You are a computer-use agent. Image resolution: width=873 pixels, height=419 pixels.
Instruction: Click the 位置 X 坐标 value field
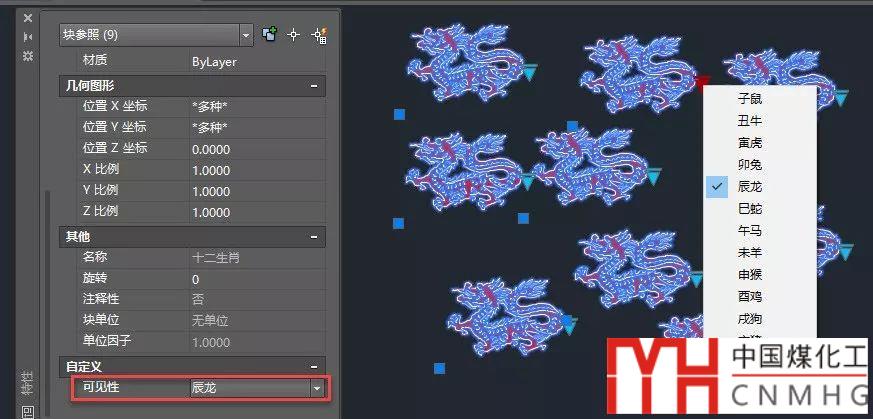[257, 106]
